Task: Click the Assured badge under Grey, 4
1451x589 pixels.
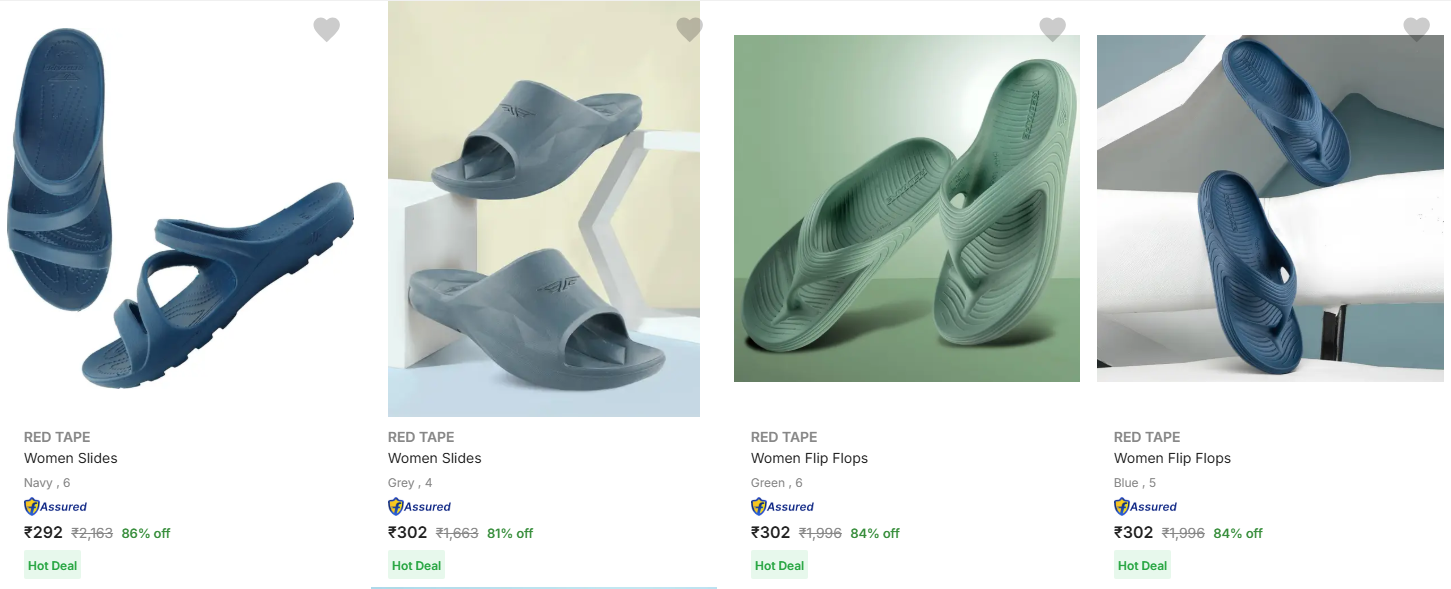Action: [420, 507]
